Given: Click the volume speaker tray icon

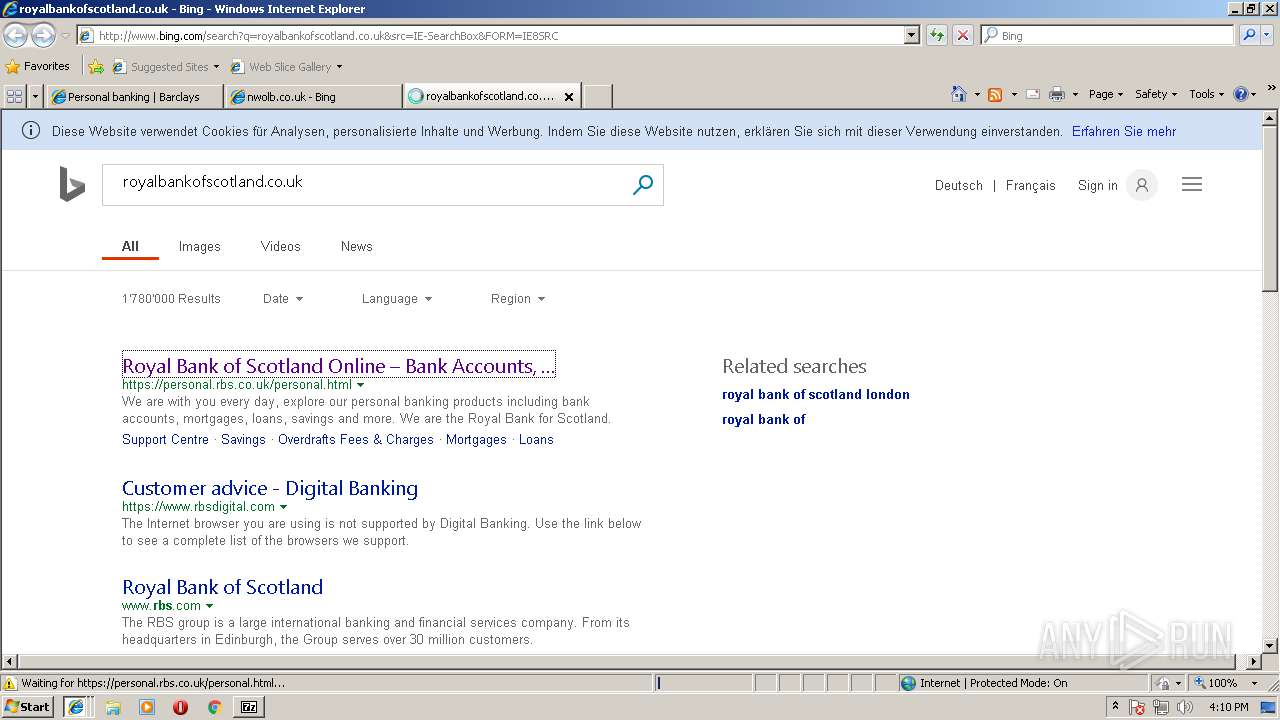Looking at the screenshot, I should (1186, 707).
